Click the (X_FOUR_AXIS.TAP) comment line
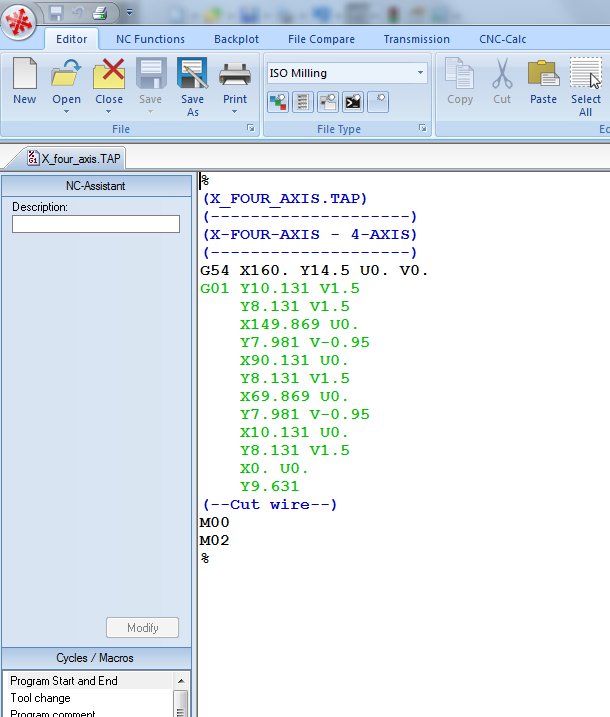Viewport: 610px width, 717px height. point(285,198)
